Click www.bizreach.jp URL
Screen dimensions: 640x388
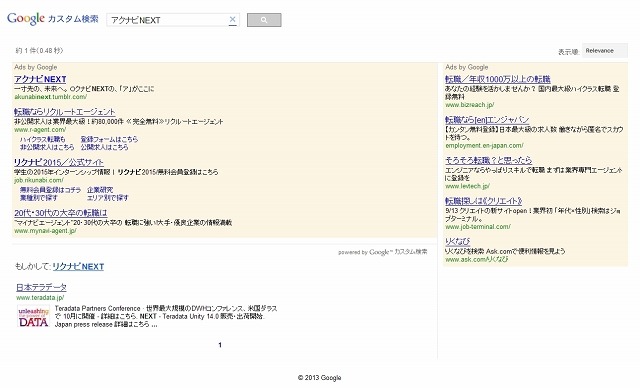pos(469,105)
